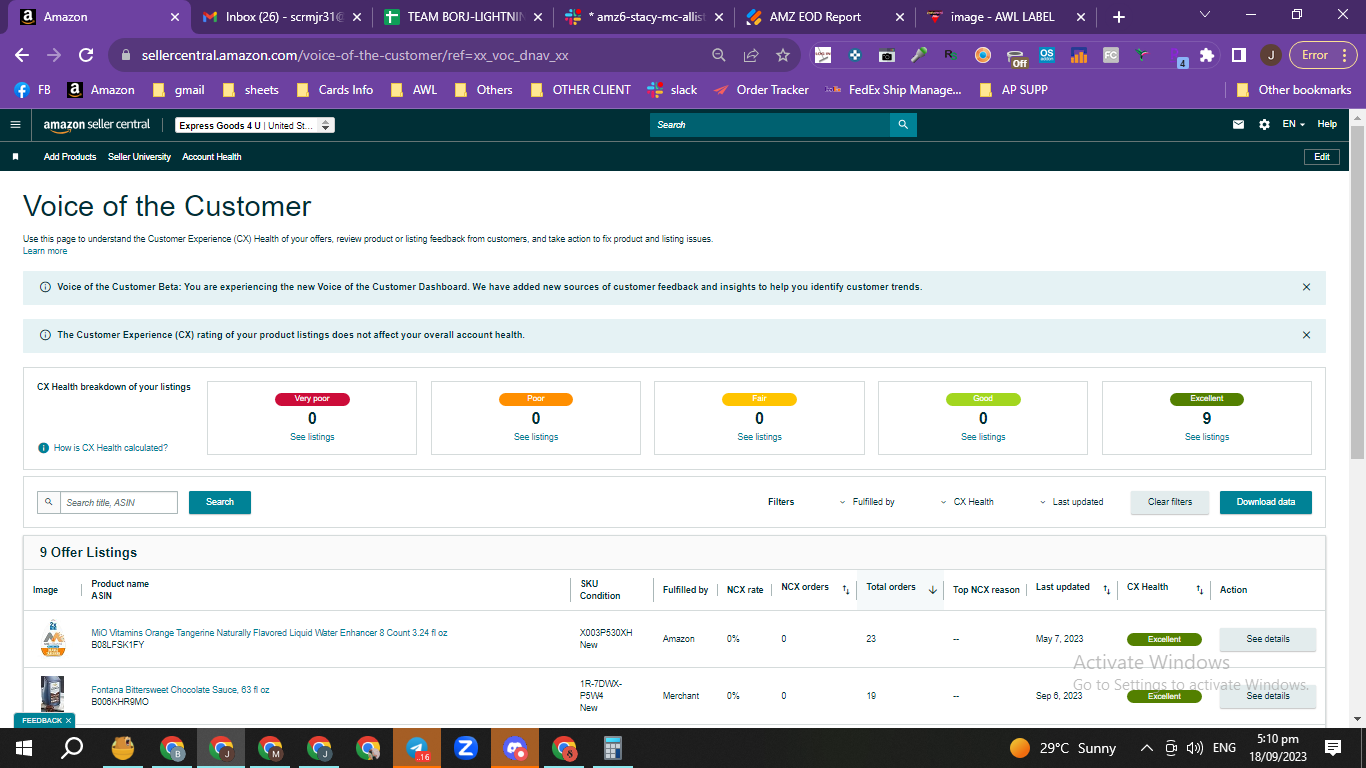Click the Search title, ASIN input field
Screen dimensions: 1366x768
(119, 502)
